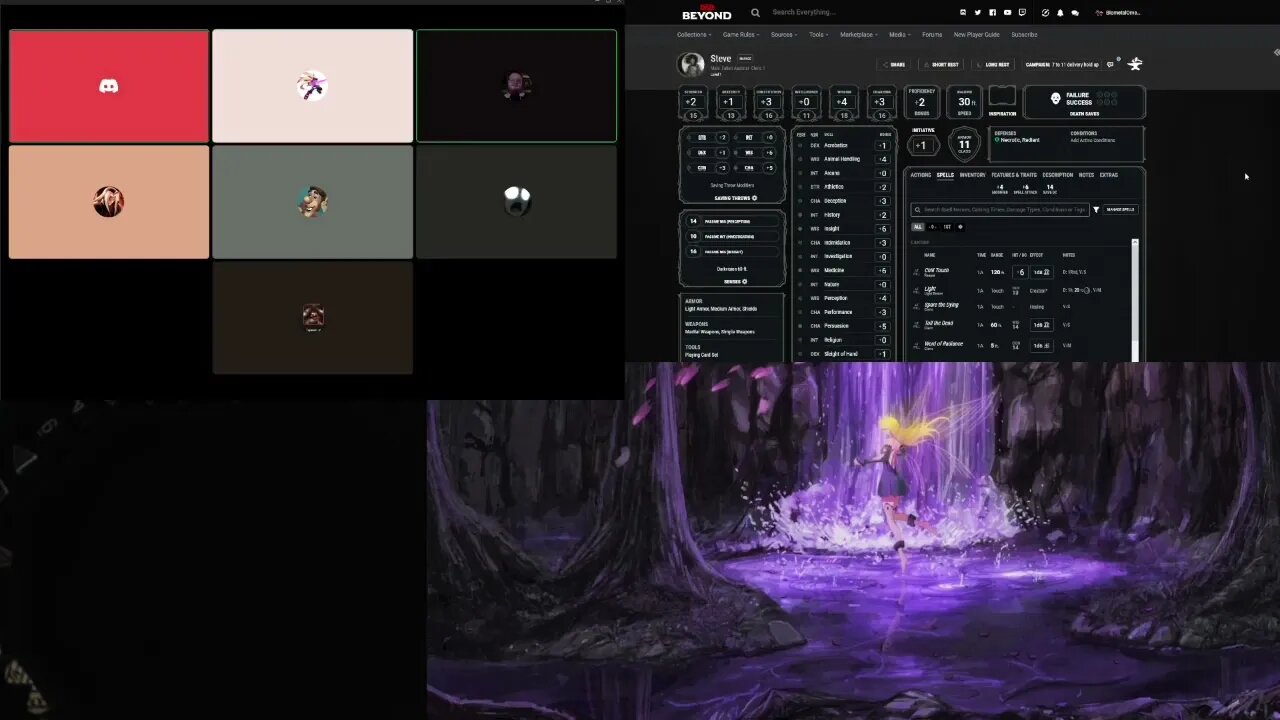Switch to the Extras tab
The height and width of the screenshot is (720, 1280).
pyautogui.click(x=1109, y=175)
